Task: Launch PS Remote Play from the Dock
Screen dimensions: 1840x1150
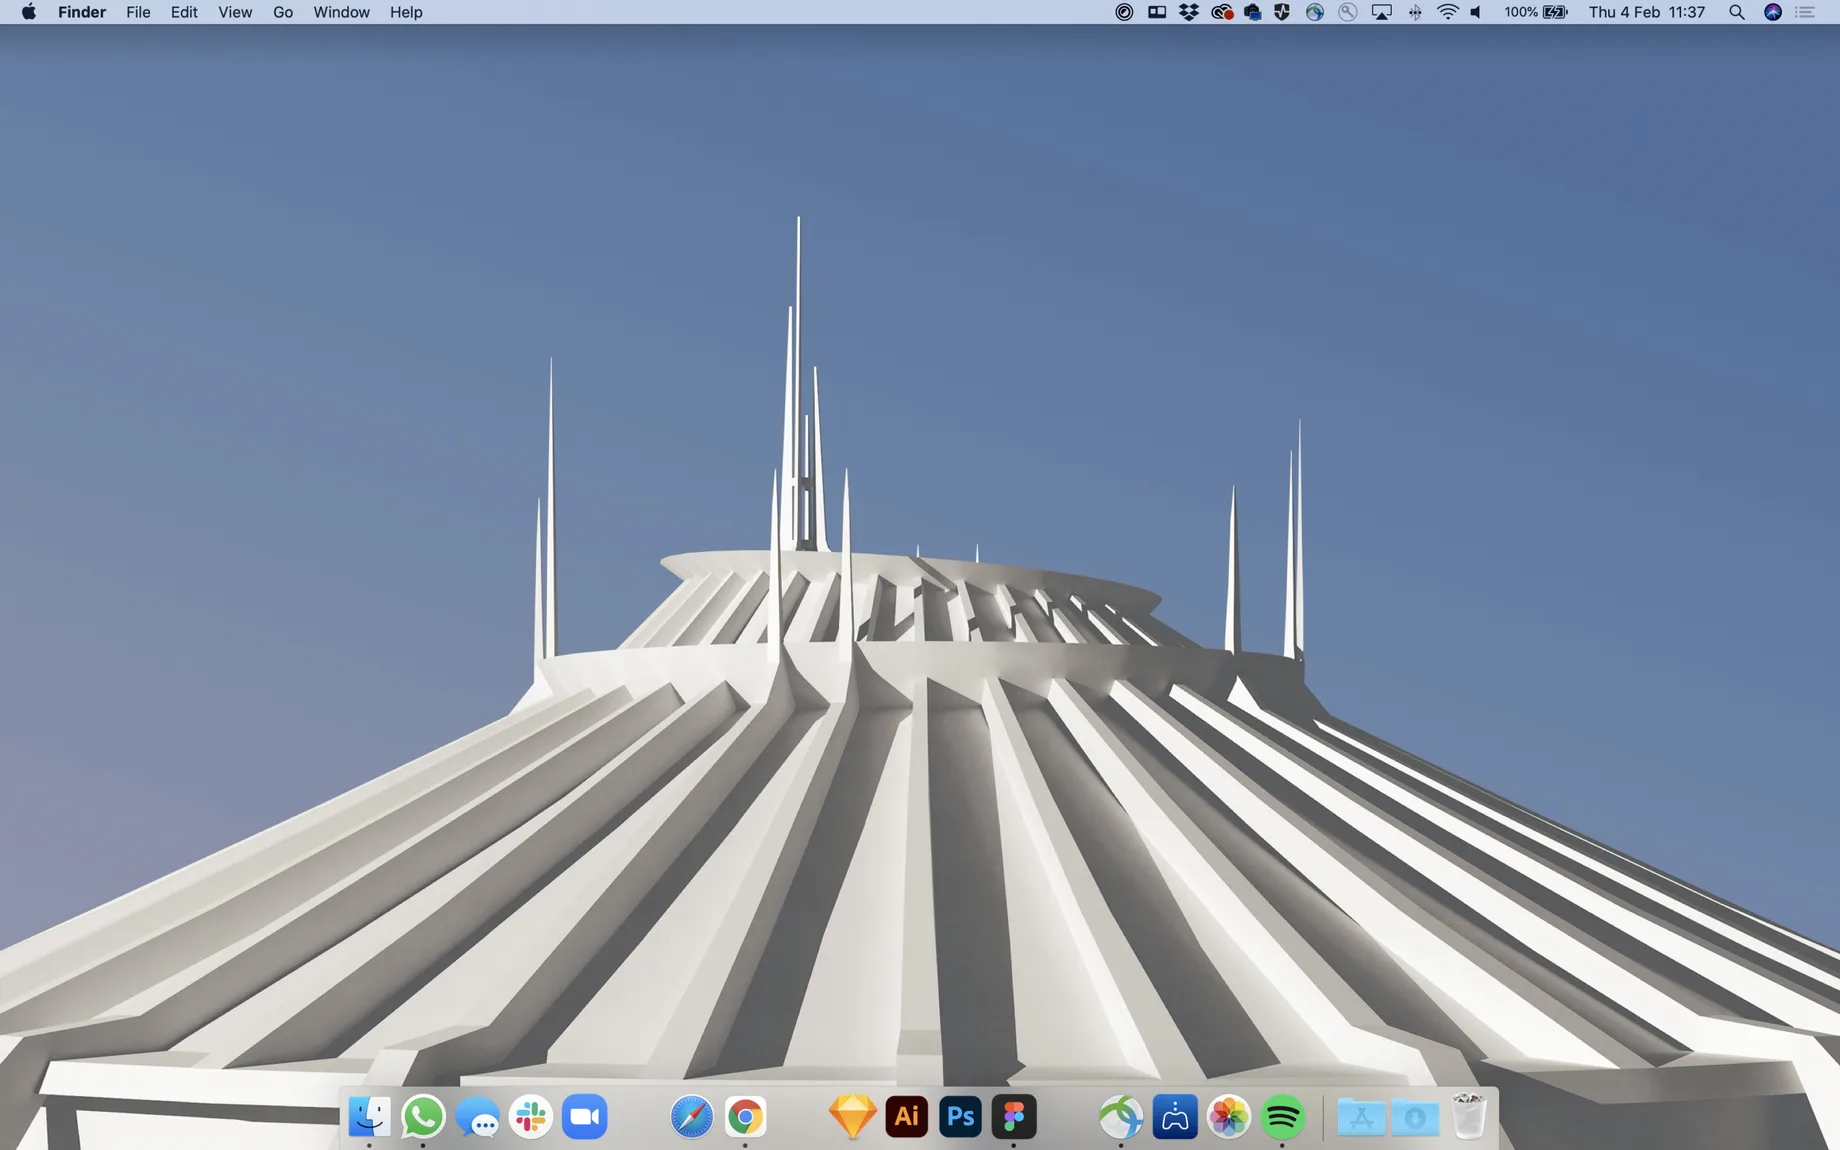Action: pos(1175,1116)
